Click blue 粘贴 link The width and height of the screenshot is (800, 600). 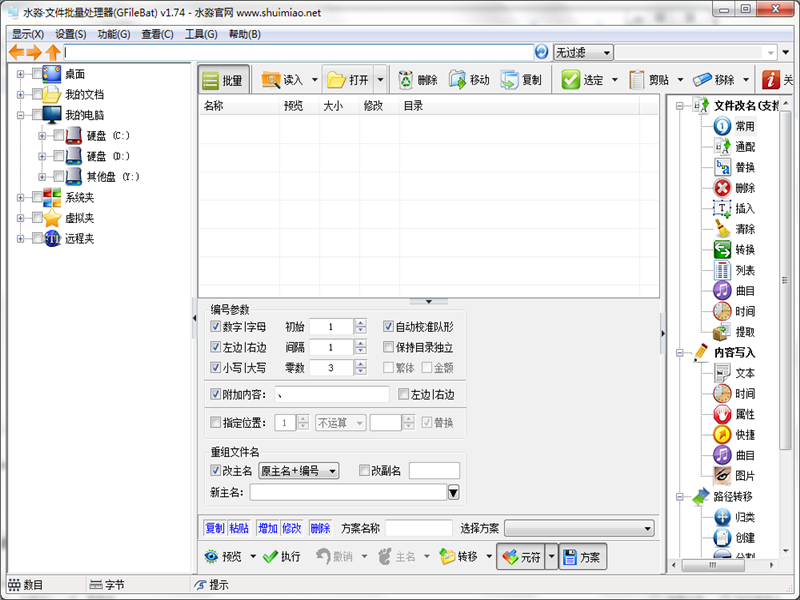pyautogui.click(x=239, y=528)
